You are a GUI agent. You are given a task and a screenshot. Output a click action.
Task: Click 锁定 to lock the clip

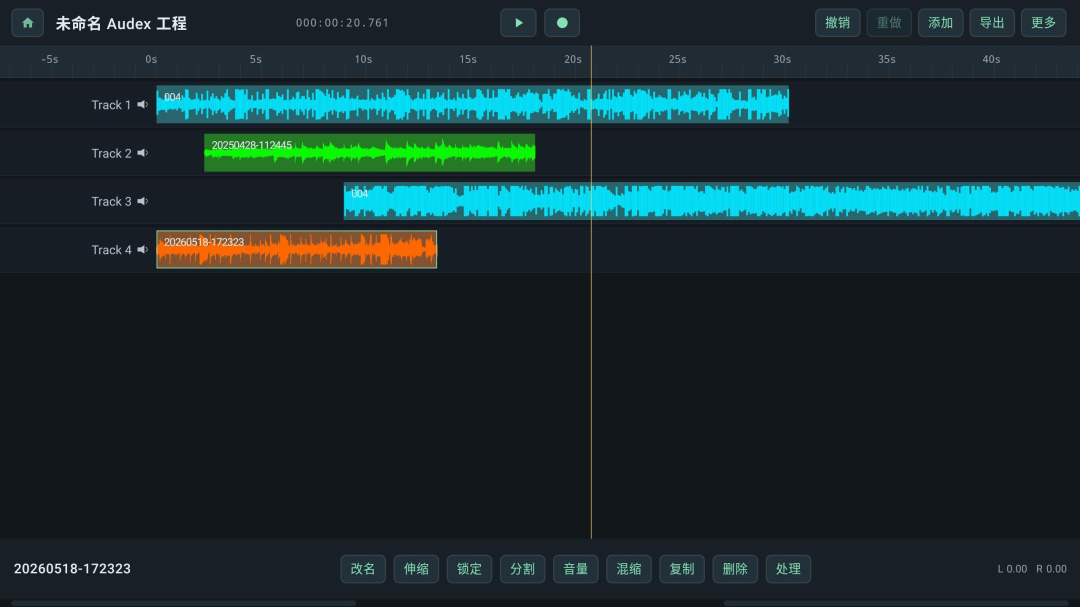click(469, 569)
